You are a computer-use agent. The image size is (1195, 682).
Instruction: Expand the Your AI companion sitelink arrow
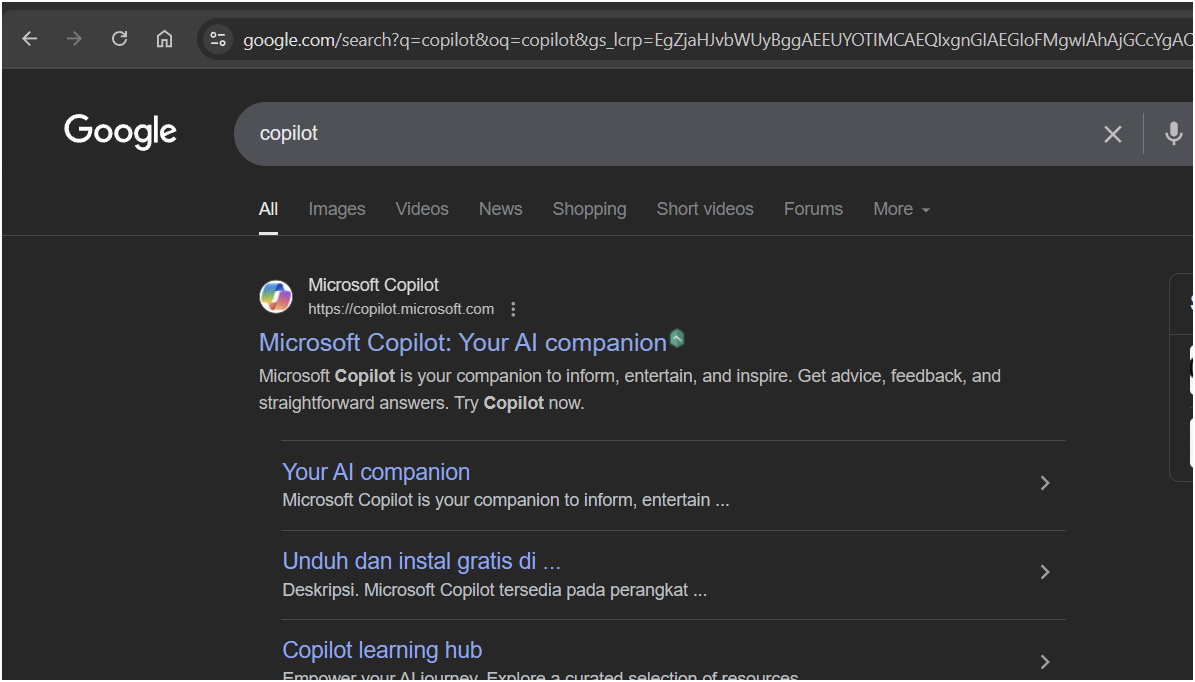(1045, 483)
